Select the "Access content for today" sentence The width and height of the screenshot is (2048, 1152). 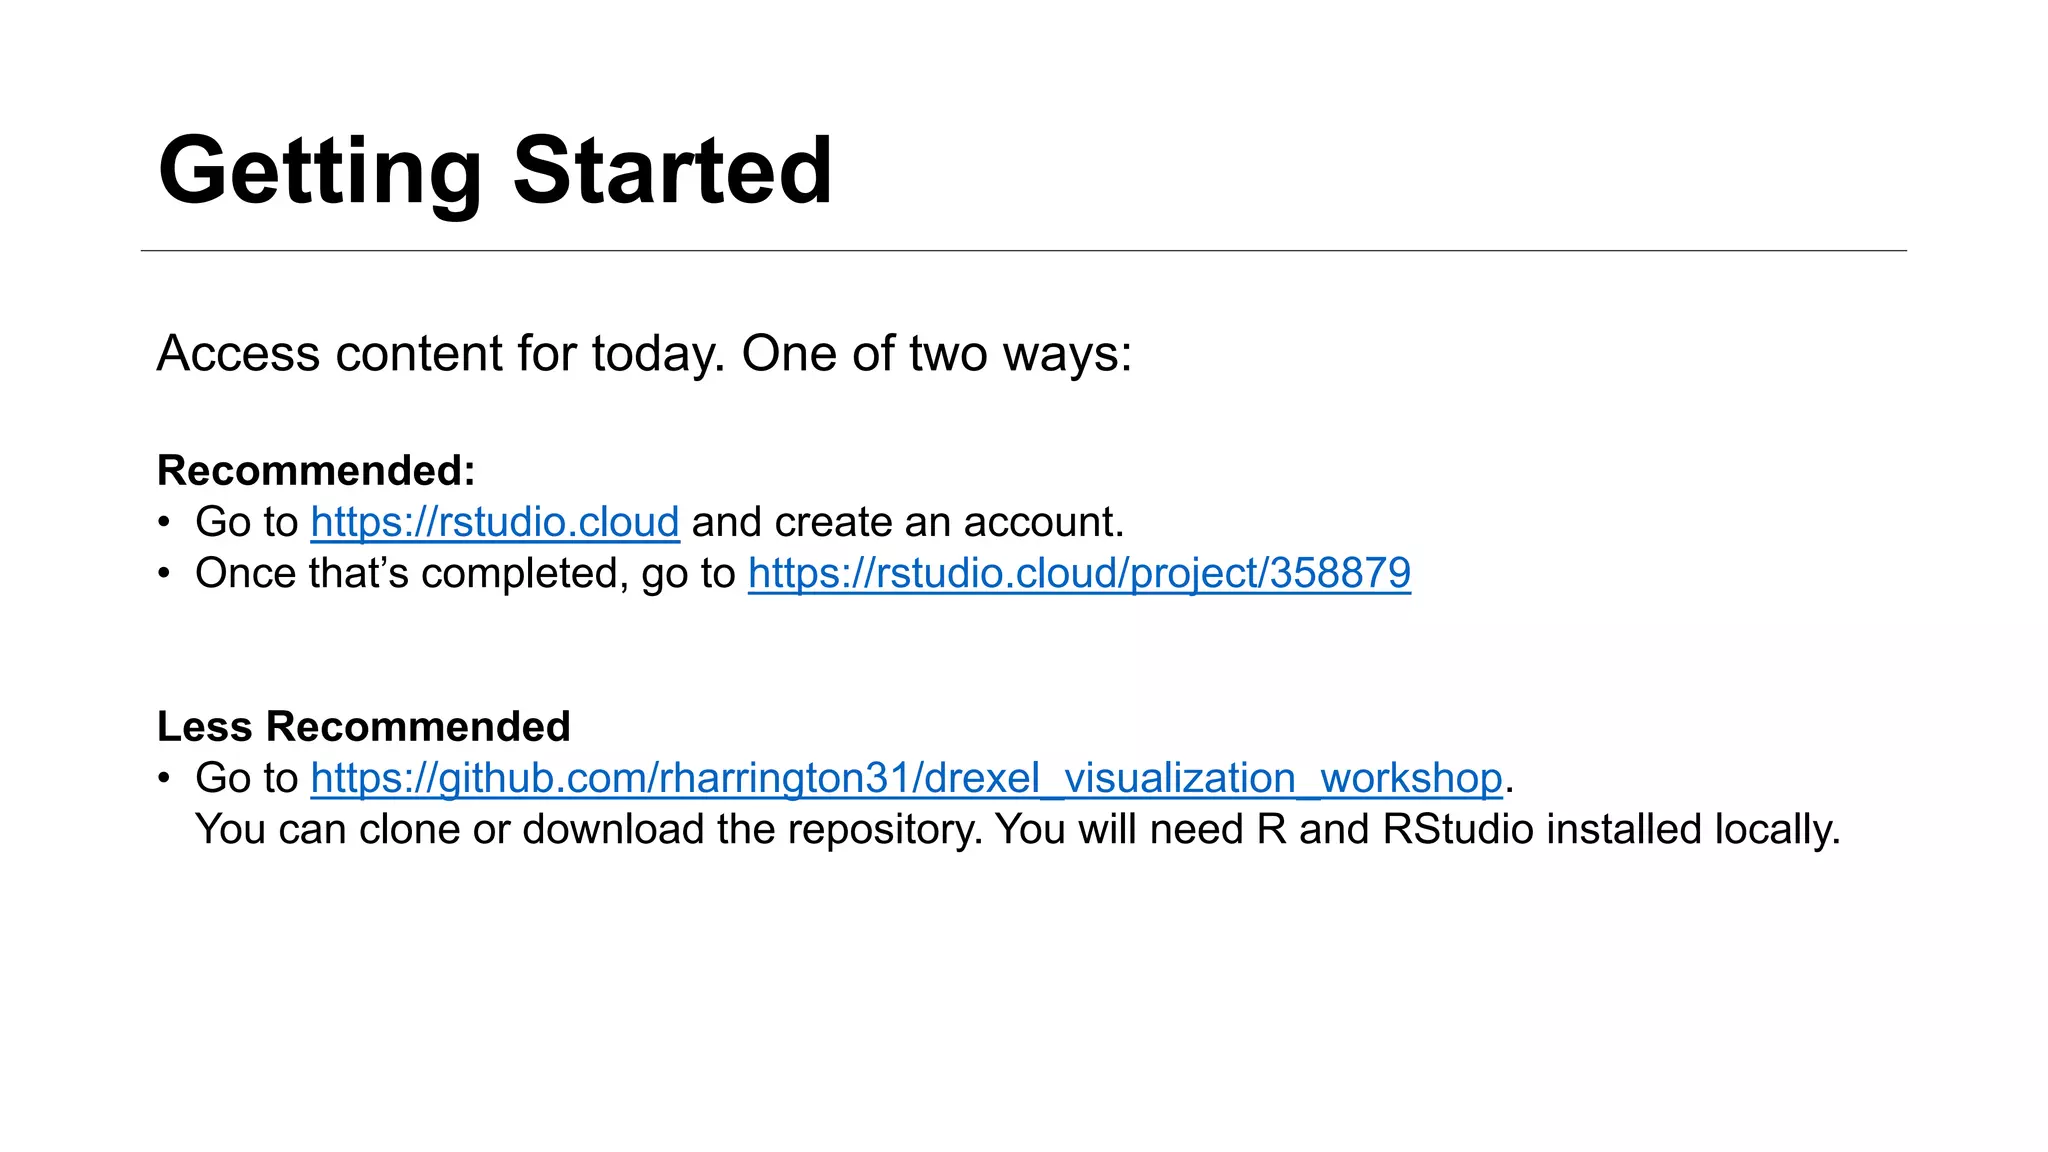[x=440, y=355]
